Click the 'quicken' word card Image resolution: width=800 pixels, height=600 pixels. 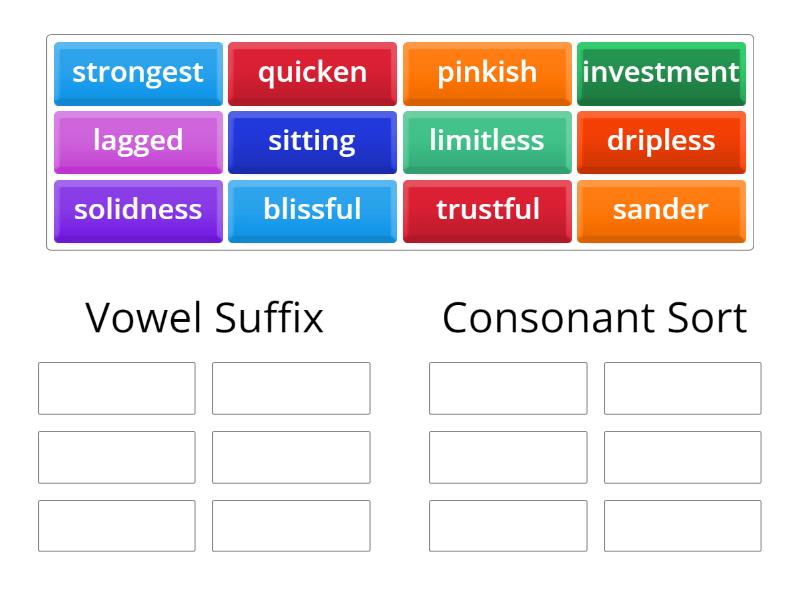coord(312,72)
